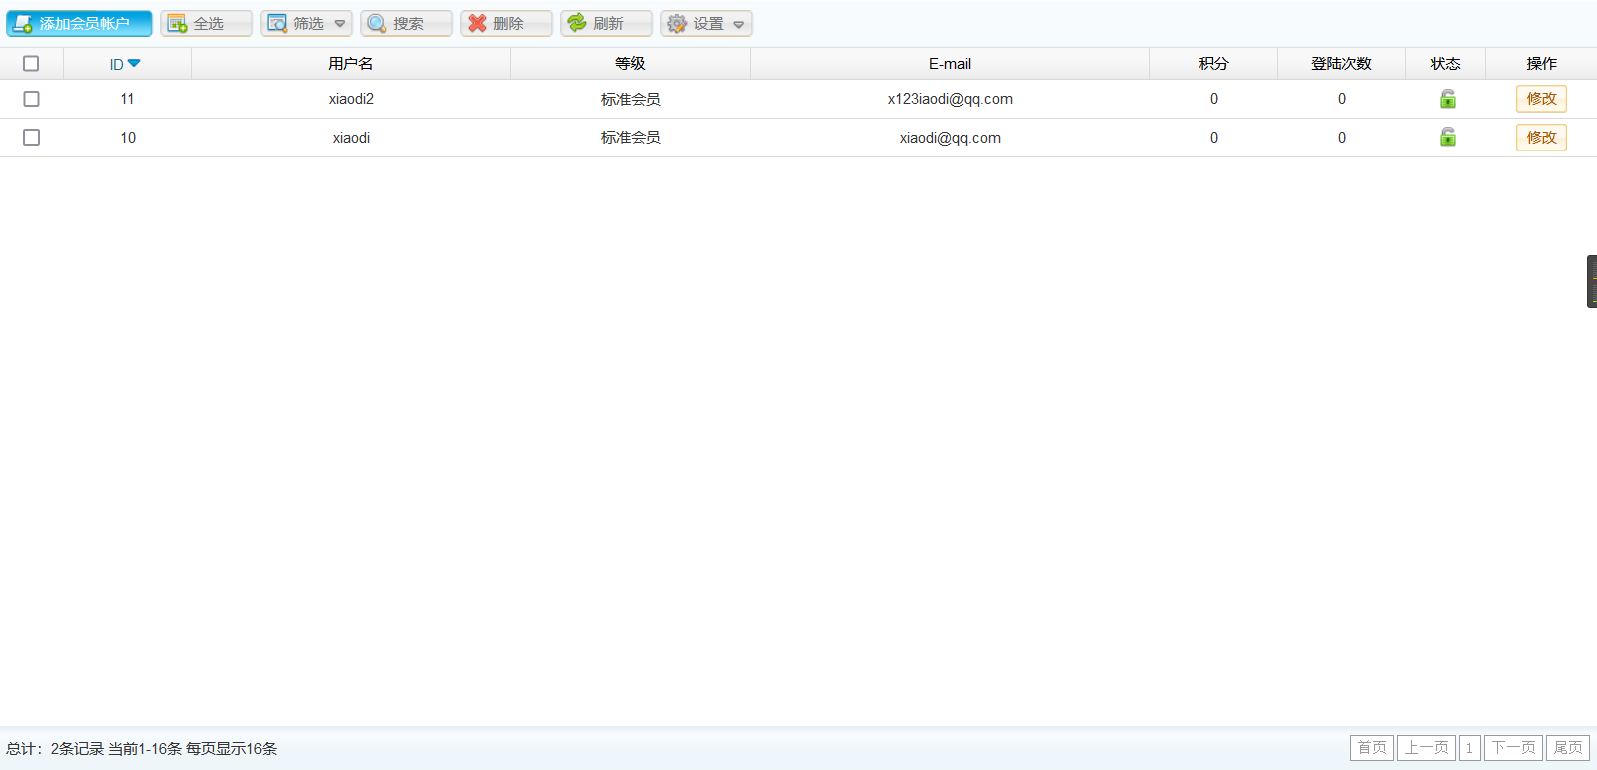1597x770 pixels.
Task: Click the dark side panel handle at right edge
Action: pyautogui.click(x=1592, y=281)
